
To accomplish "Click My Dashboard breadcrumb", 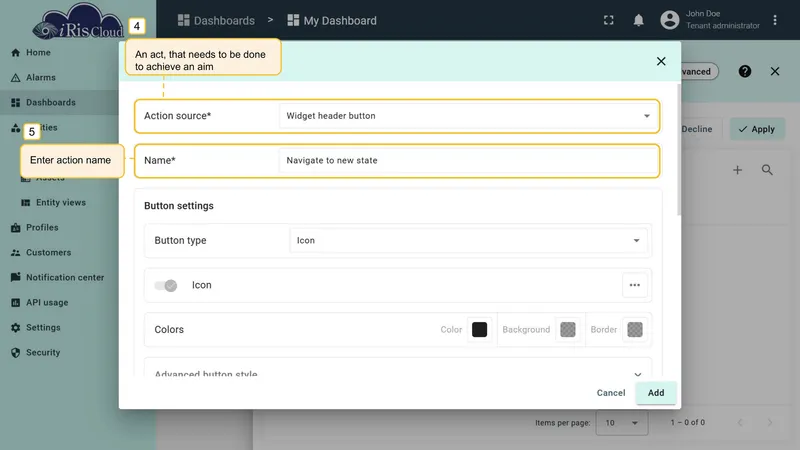I will point(340,20).
